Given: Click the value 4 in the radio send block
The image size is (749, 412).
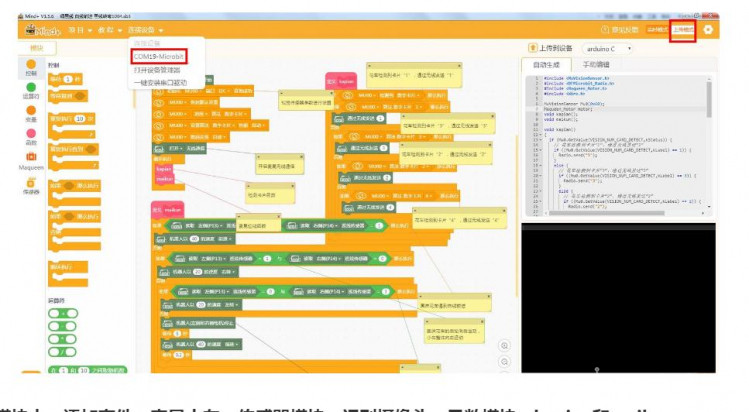Looking at the screenshot, I should pyautogui.click(x=390, y=207).
